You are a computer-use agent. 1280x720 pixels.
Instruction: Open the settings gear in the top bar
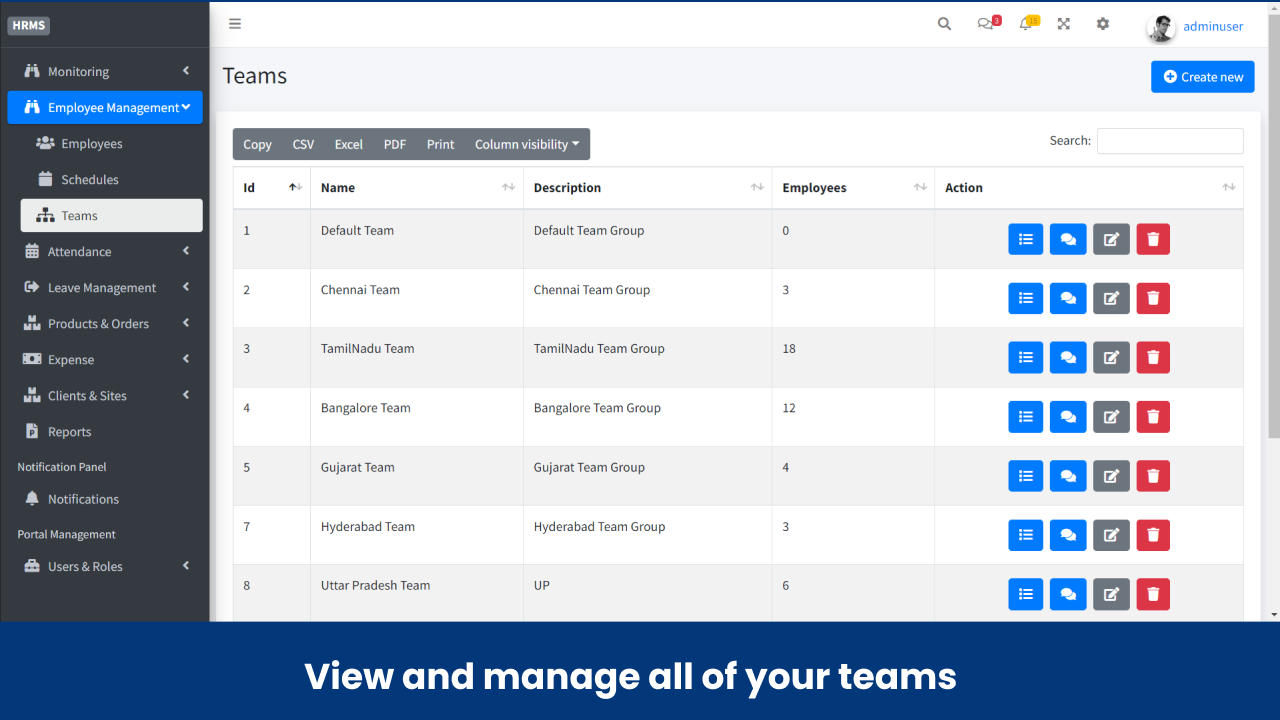pos(1102,23)
